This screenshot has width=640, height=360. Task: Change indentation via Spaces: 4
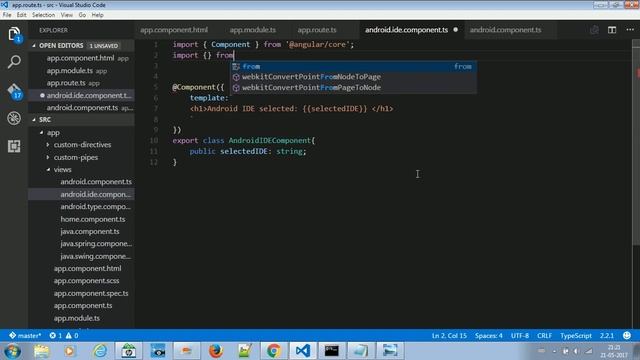tap(489, 336)
